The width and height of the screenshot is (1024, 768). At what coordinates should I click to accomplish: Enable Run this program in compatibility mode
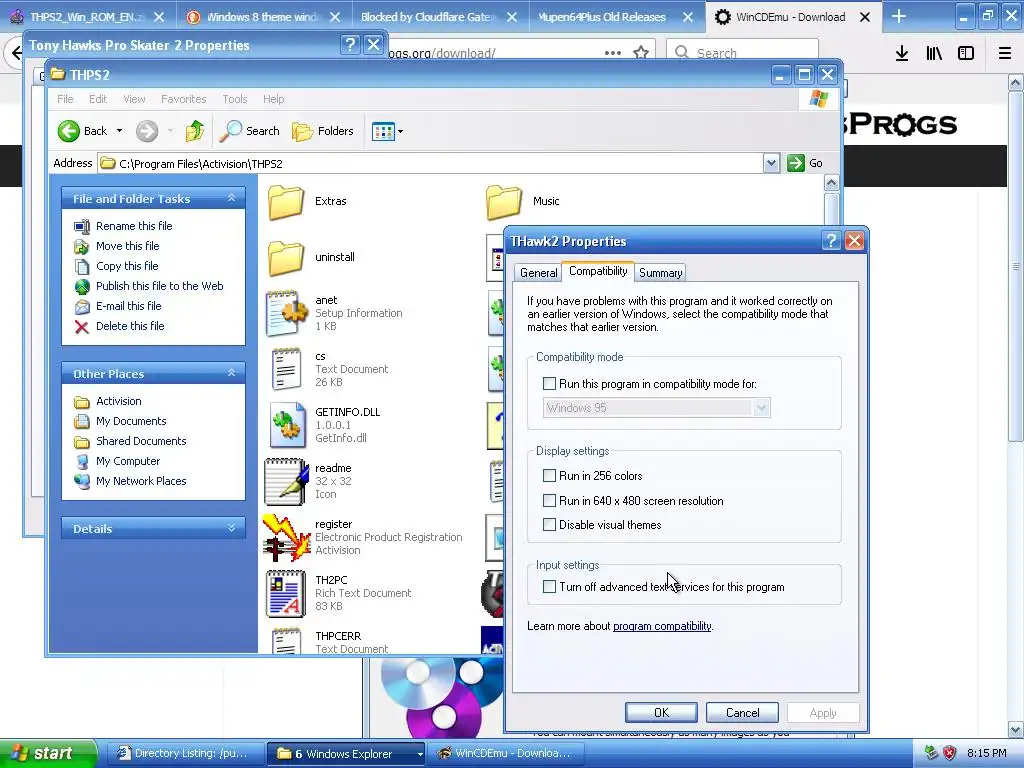pos(549,384)
